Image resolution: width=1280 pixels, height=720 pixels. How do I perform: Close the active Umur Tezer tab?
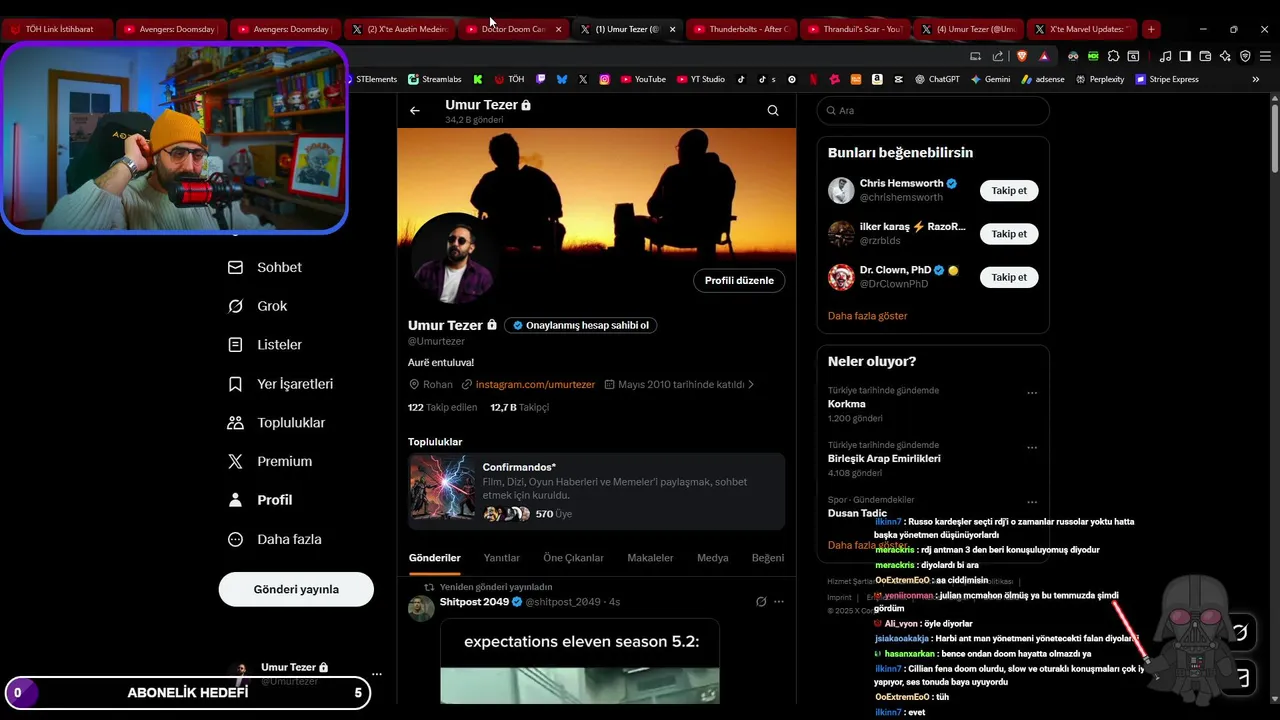[x=672, y=29]
